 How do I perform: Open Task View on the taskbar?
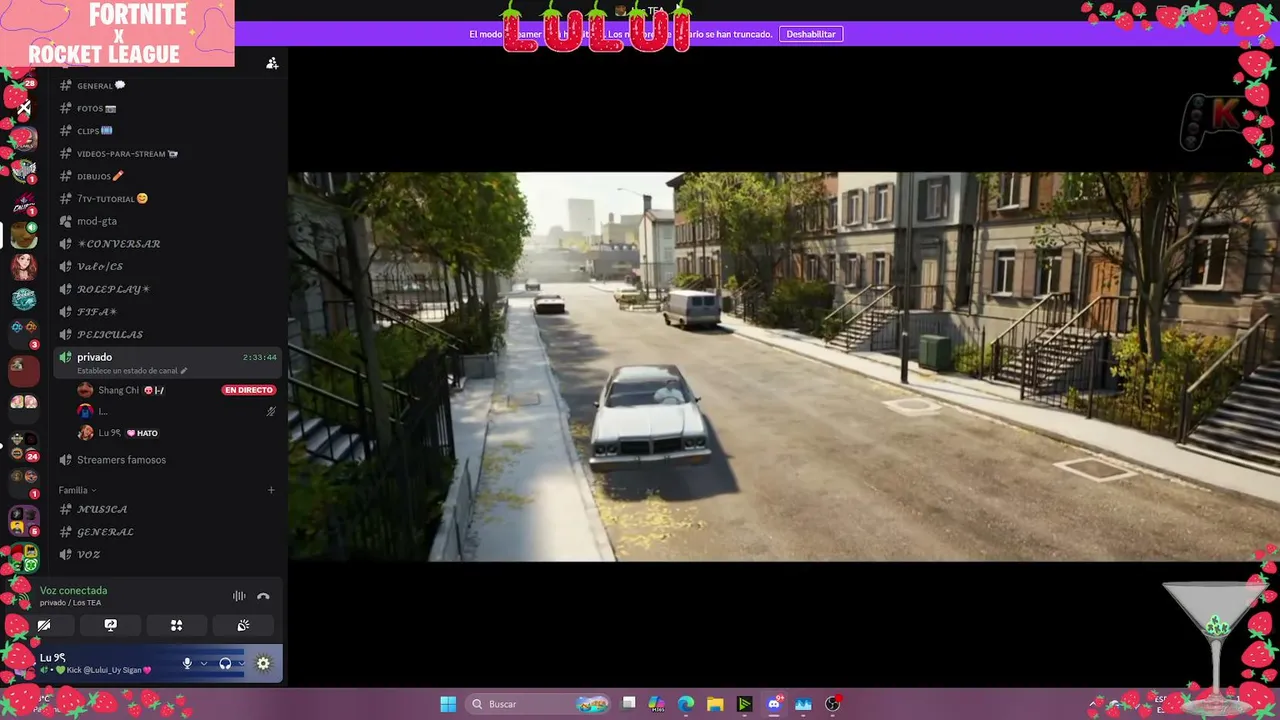pos(629,704)
